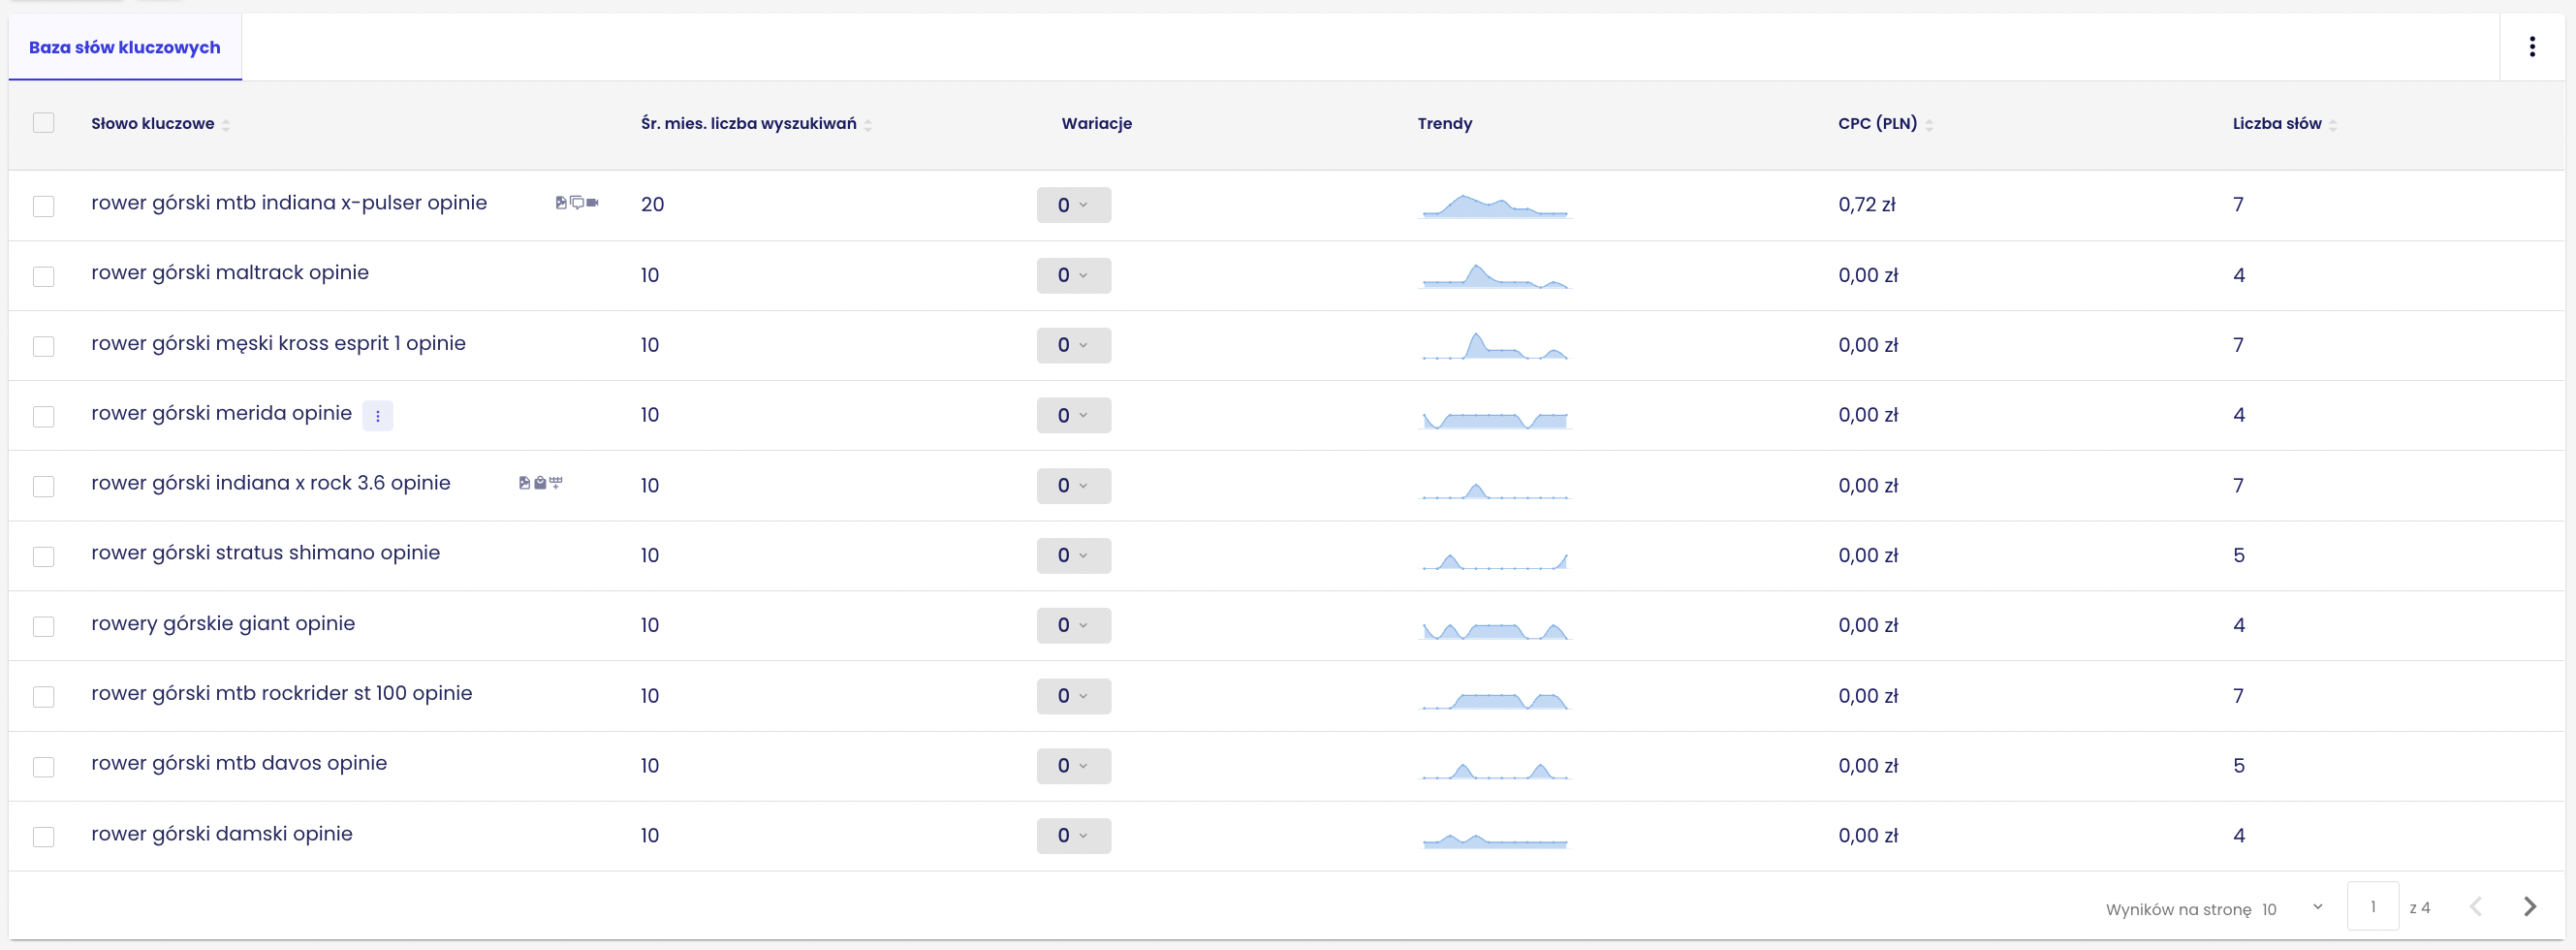This screenshot has width=2576, height=950.
Task: Sort by Liczba słów column arrows
Action: [x=2333, y=125]
